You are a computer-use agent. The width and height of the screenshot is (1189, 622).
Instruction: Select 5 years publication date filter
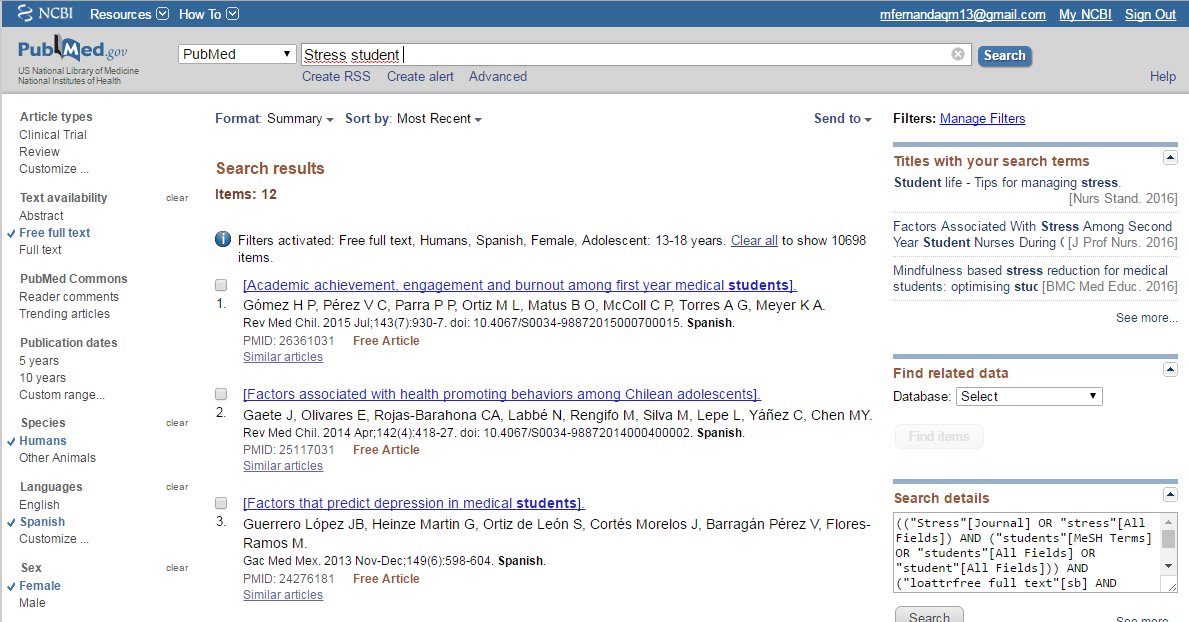[39, 361]
